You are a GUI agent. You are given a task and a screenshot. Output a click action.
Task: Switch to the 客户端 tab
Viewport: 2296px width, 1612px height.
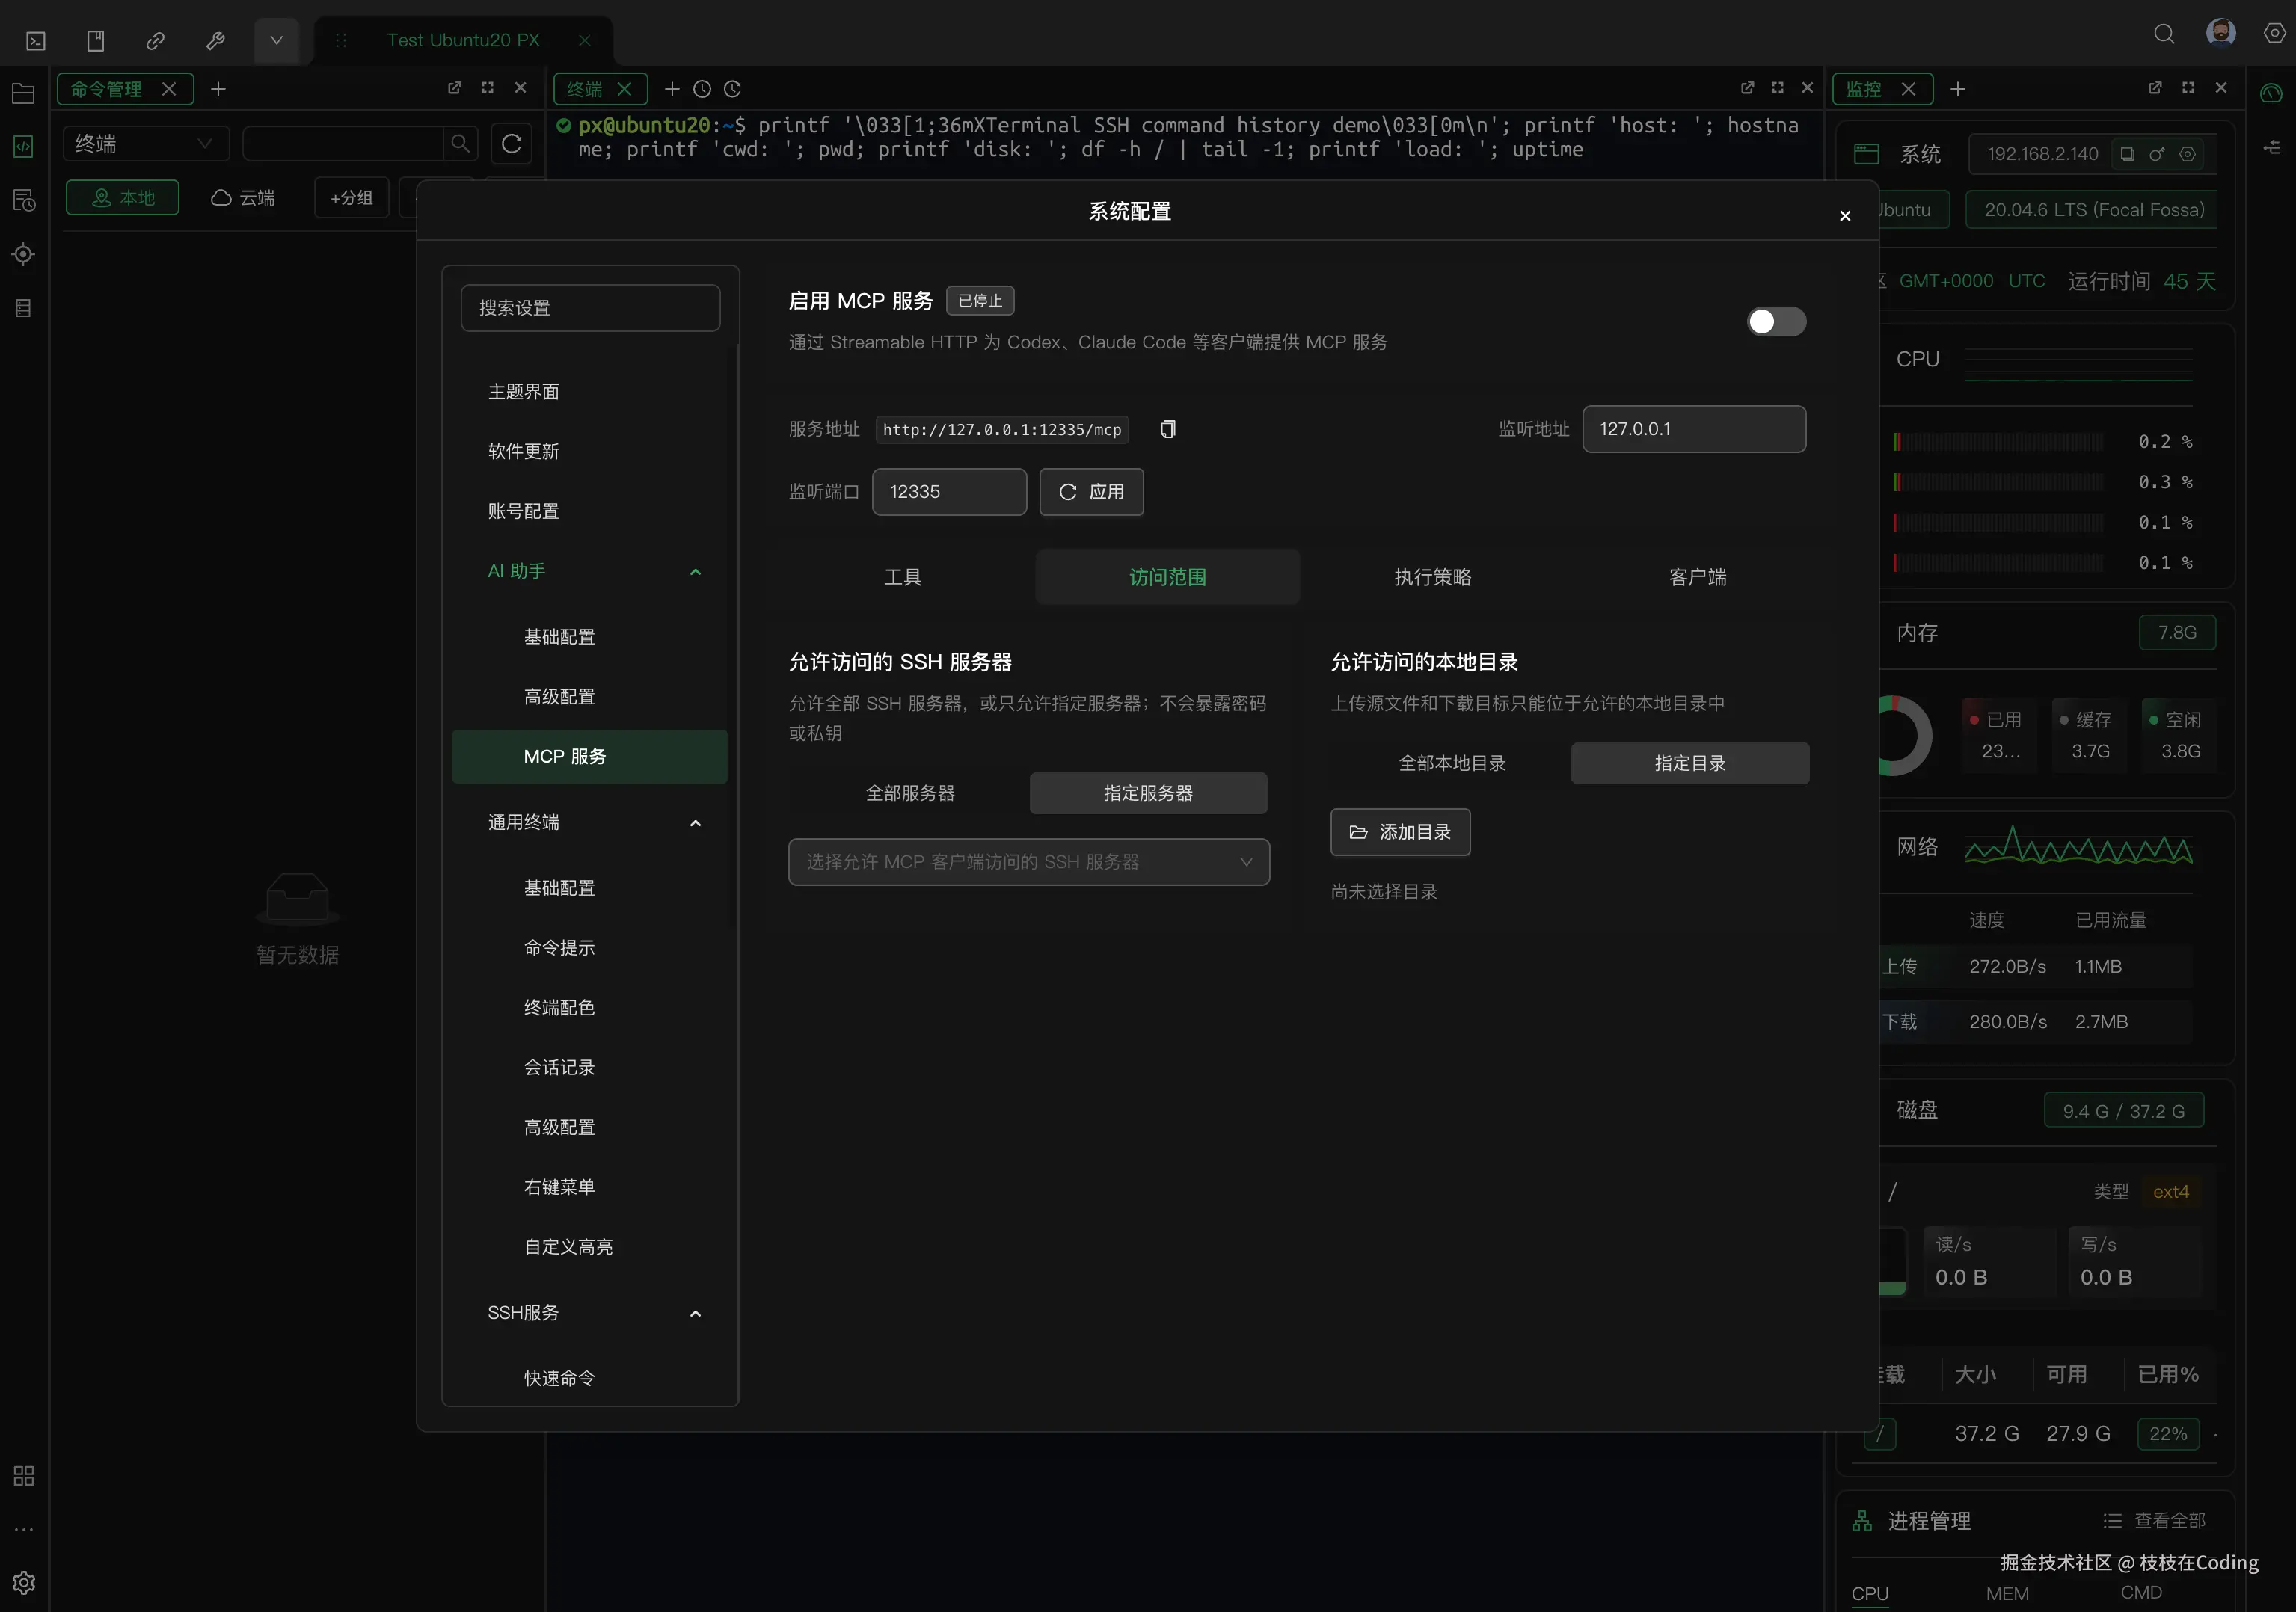click(1698, 577)
